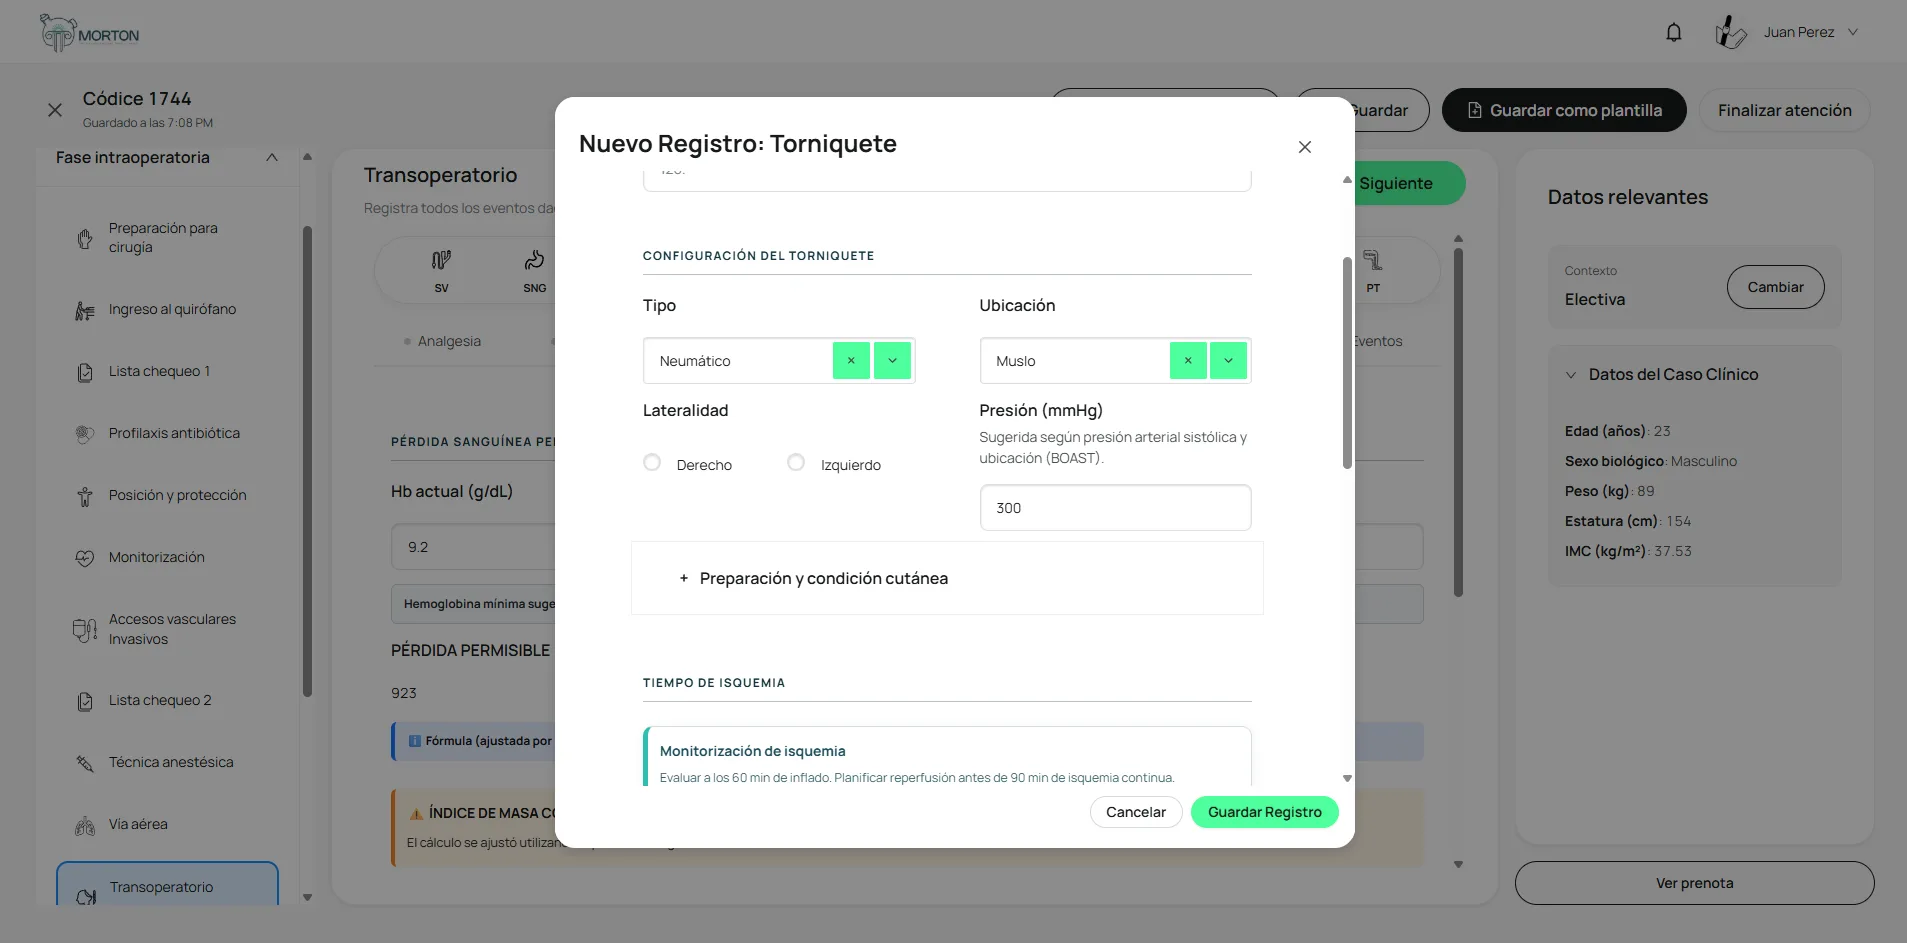Open the Ubicación dropdown arrow
Viewport: 1907px width, 943px height.
tap(1228, 361)
